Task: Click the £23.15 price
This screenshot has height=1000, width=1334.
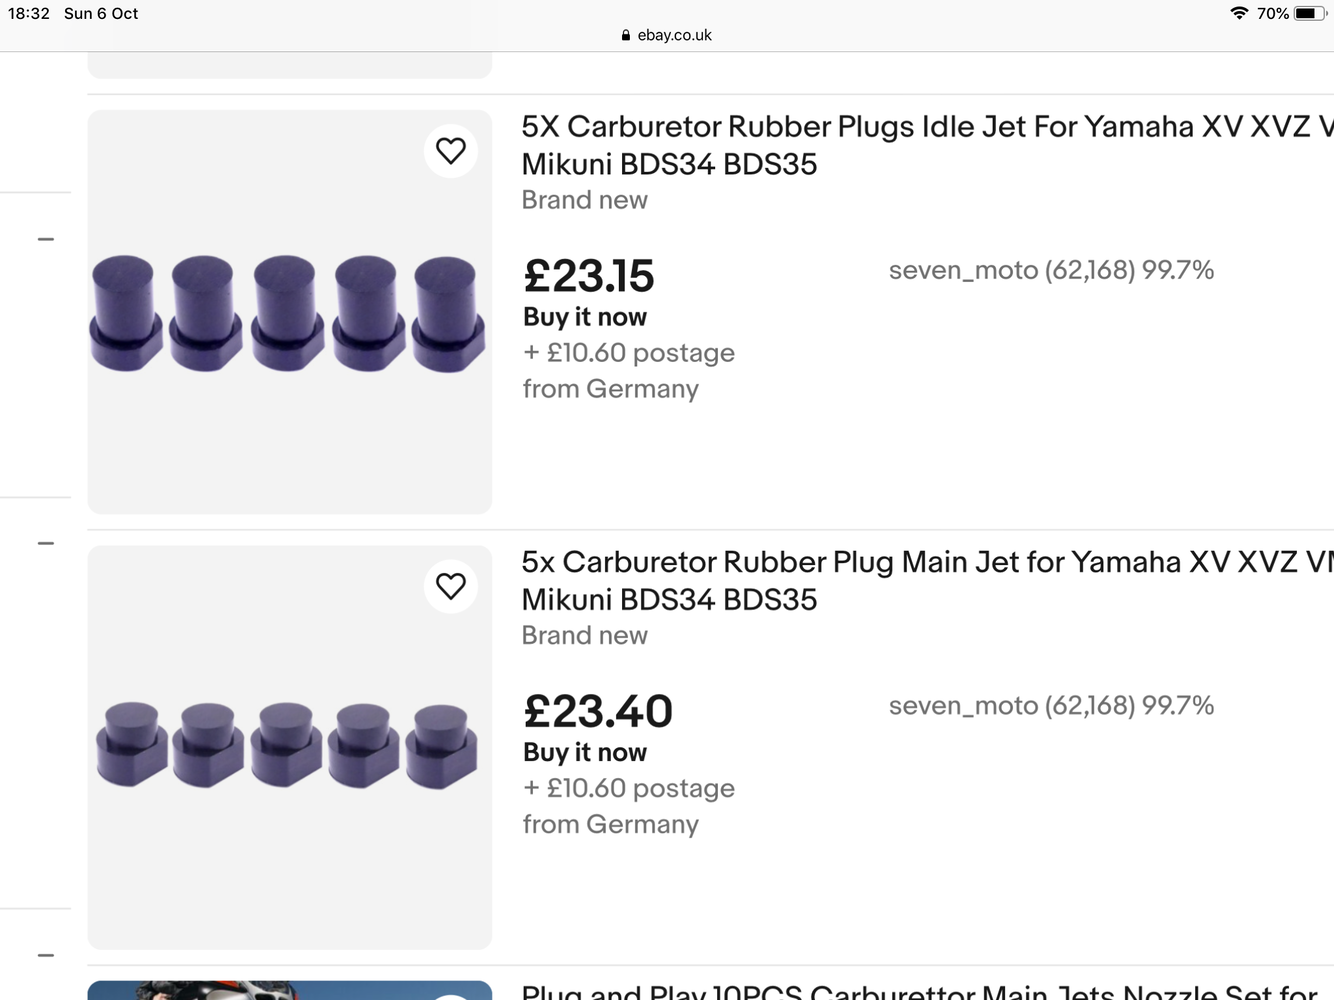Action: (x=588, y=276)
